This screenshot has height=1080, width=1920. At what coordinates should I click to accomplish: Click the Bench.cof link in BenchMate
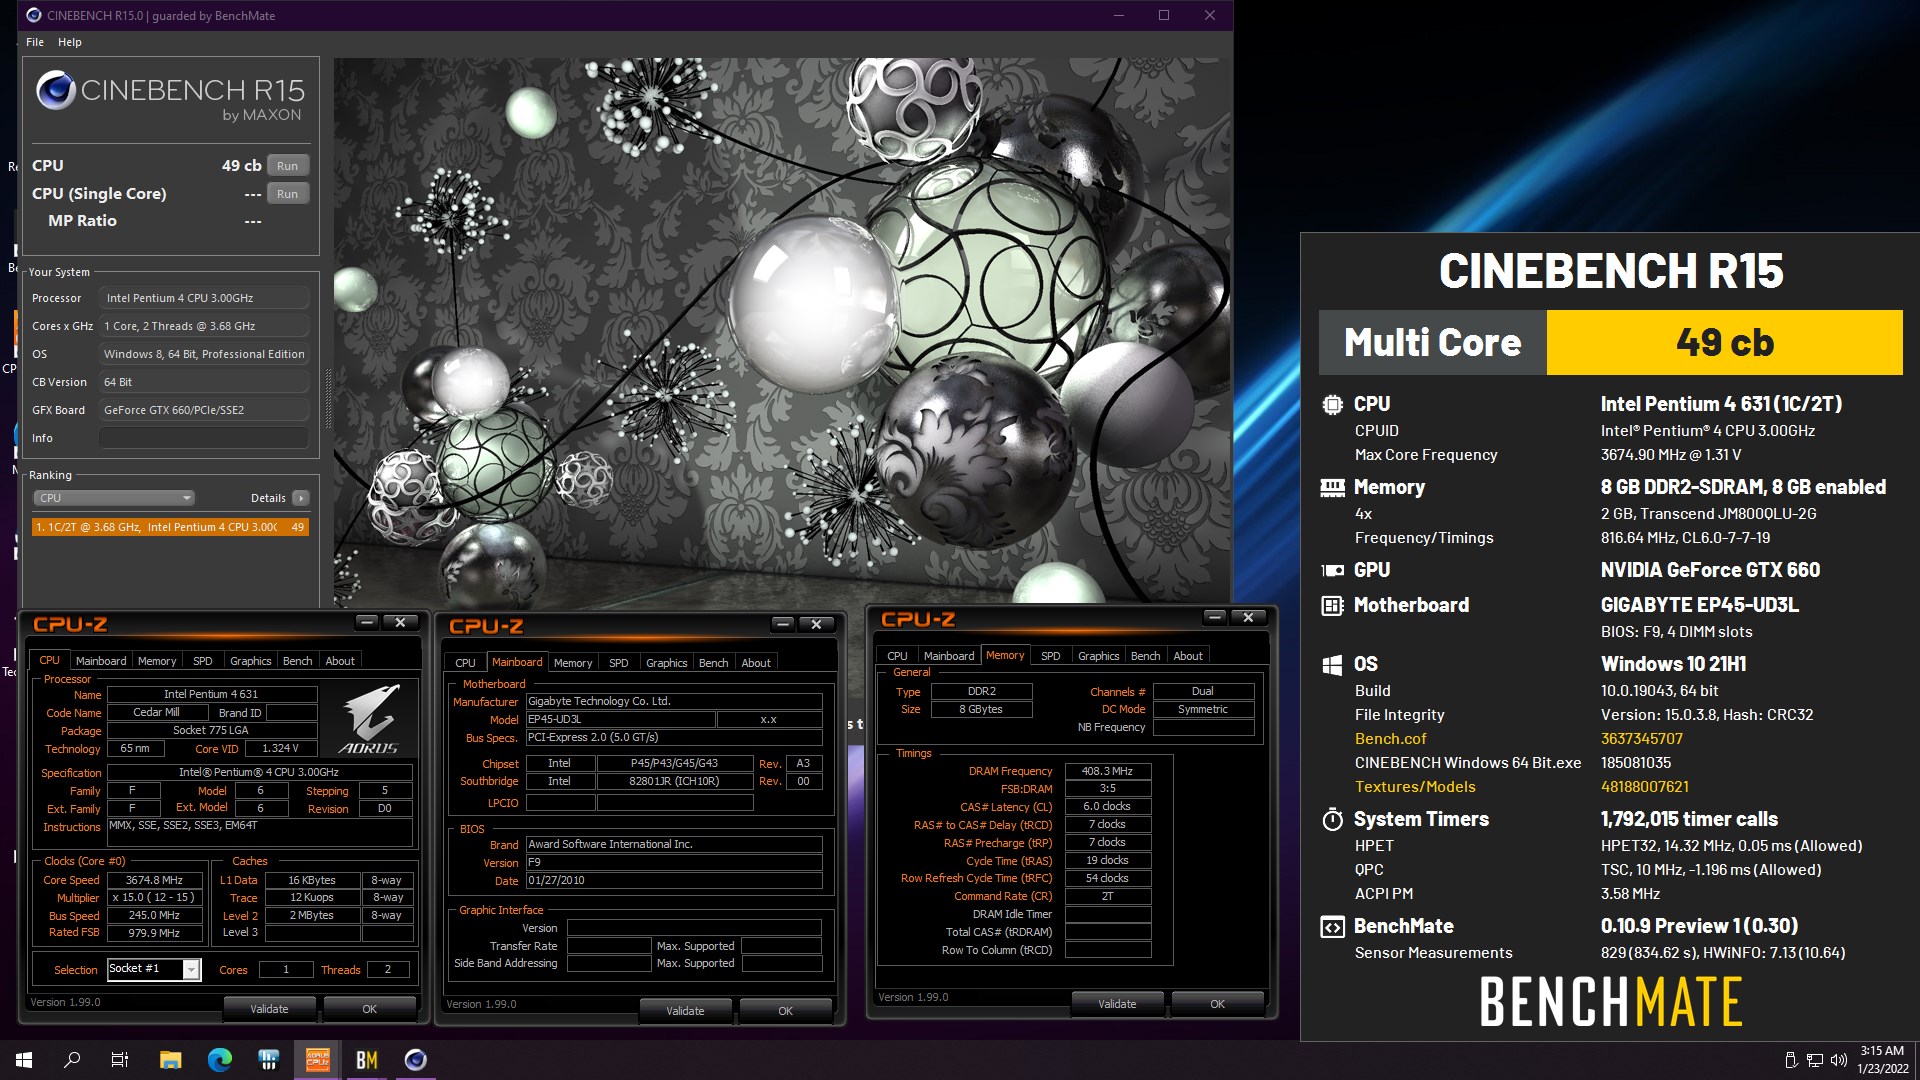pos(1391,739)
